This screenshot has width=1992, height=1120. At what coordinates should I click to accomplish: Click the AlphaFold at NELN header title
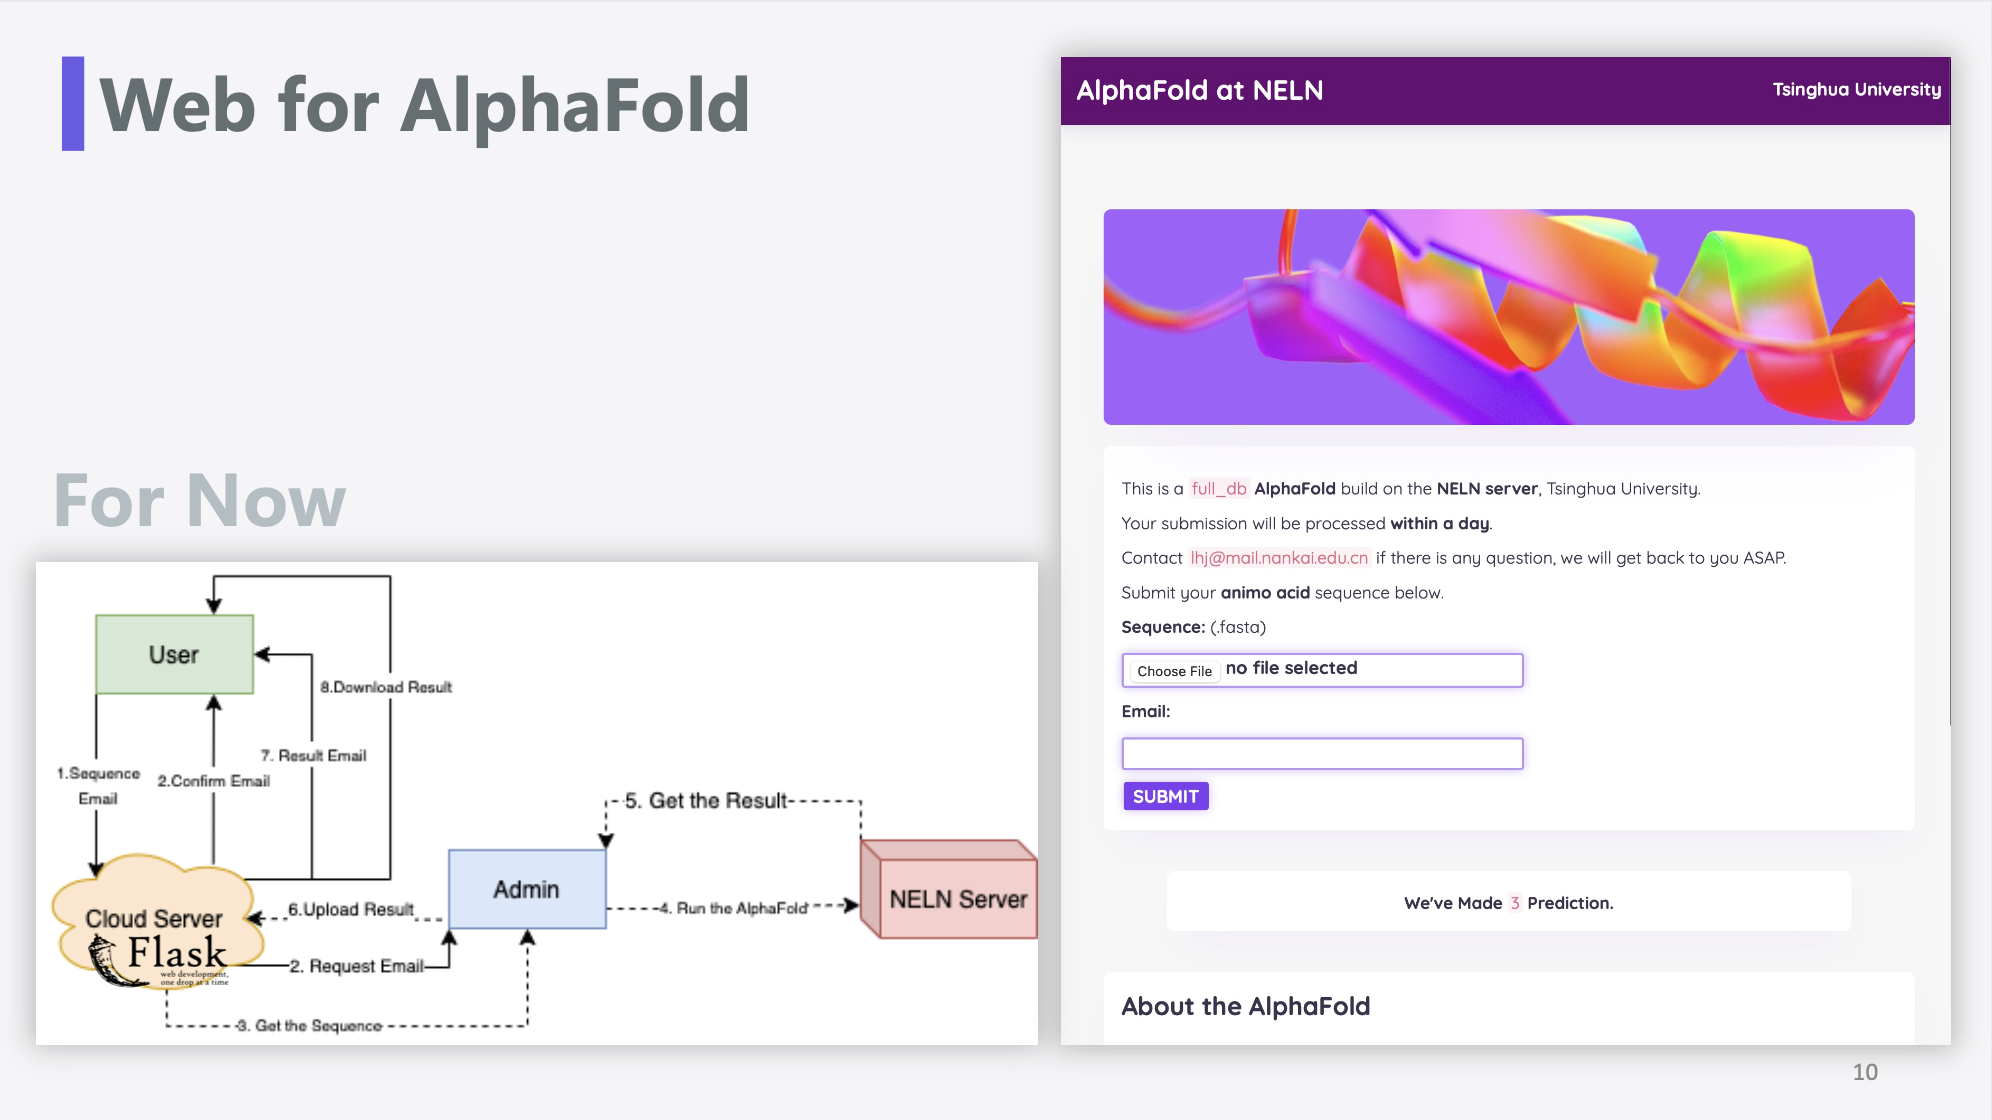[1199, 91]
